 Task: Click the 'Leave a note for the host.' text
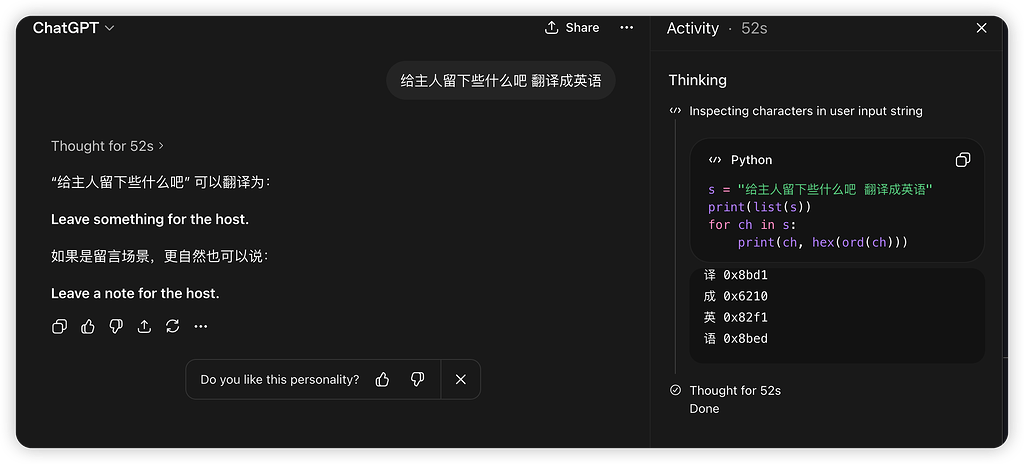point(135,293)
